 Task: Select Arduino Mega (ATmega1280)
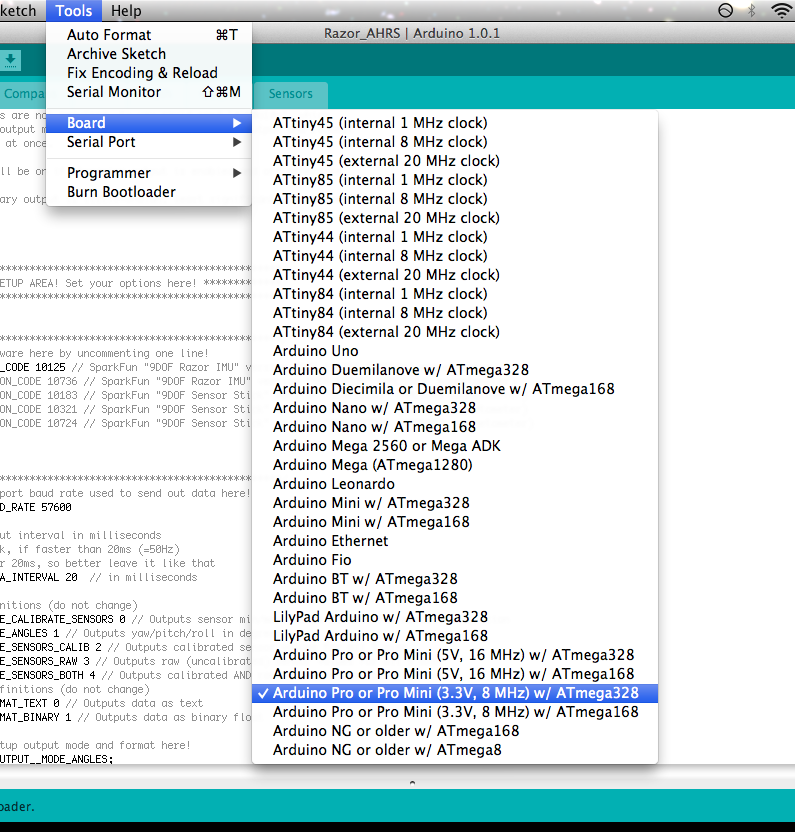pyautogui.click(x=455, y=465)
